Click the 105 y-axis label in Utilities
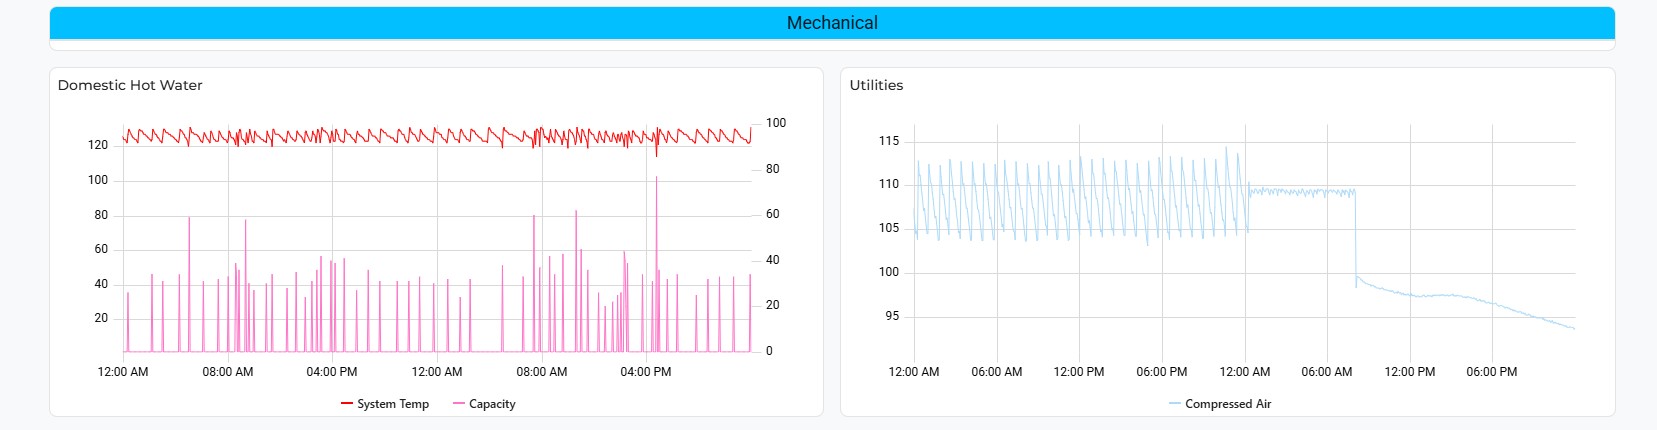This screenshot has height=430, width=1657. coord(889,228)
